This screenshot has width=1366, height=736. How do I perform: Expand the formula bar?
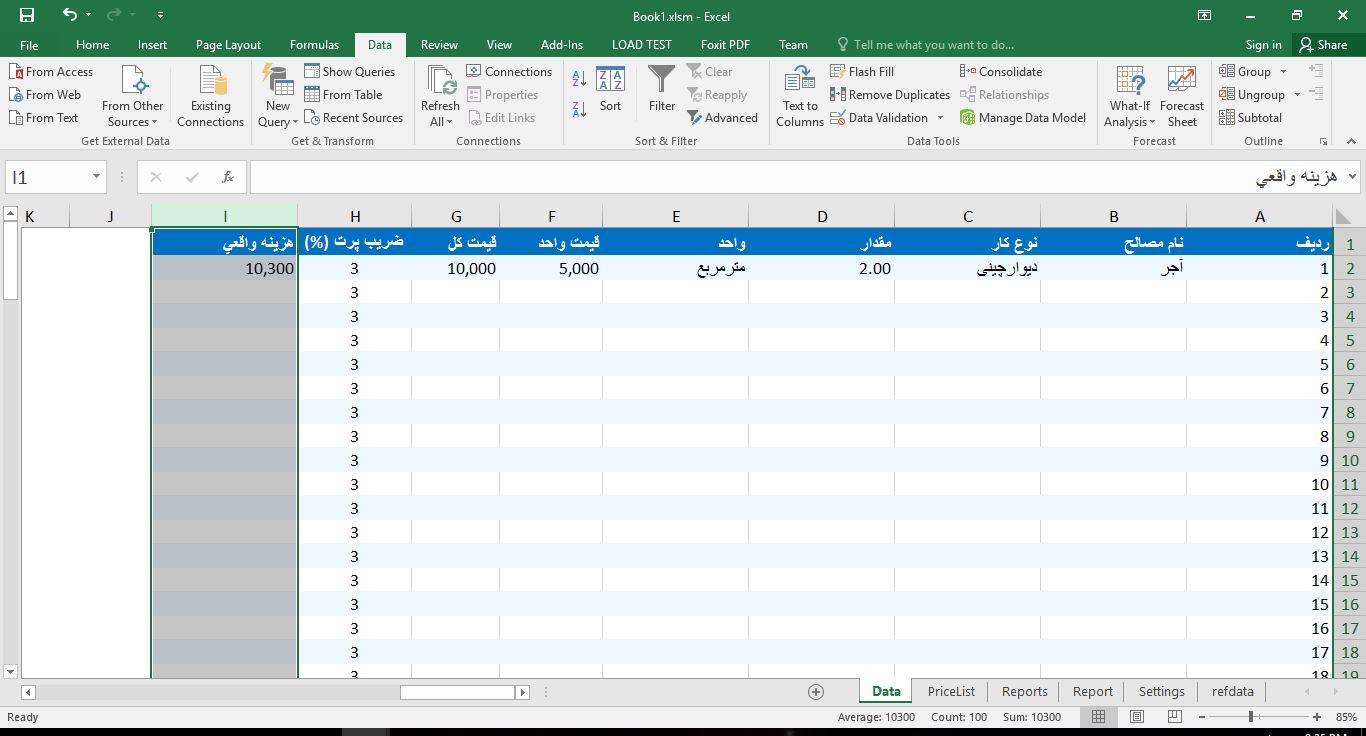coord(1352,177)
